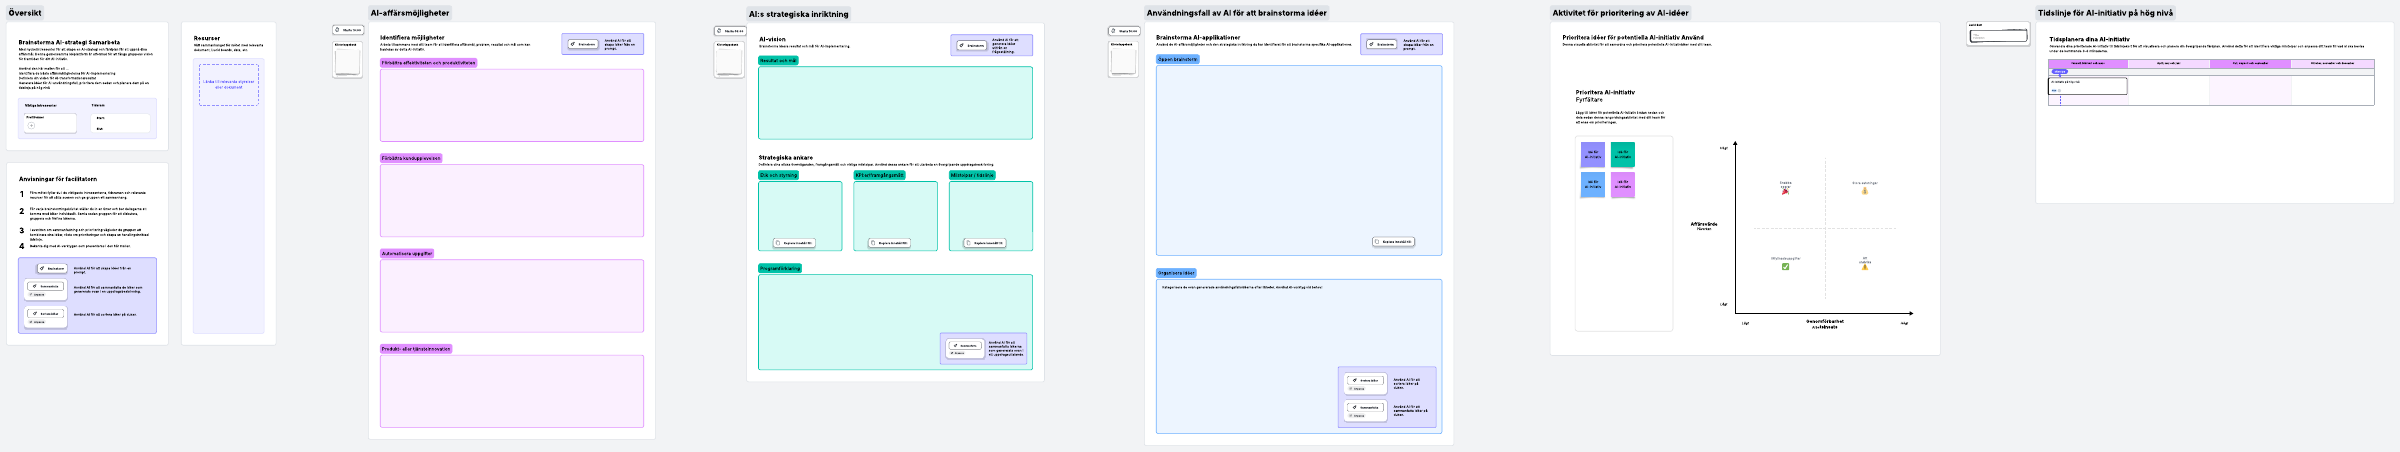Select the teal sticky note

1623,155
